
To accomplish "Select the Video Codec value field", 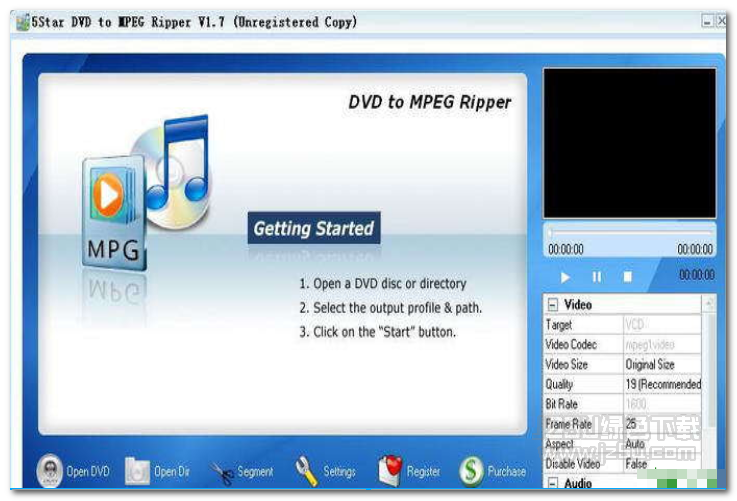I will [662, 344].
